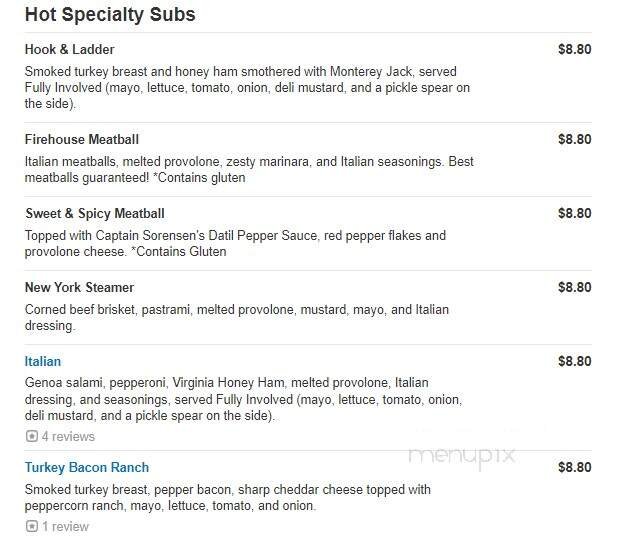The image size is (641, 538).
Task: Click the Italian sub $8.80 price
Action: click(x=574, y=361)
